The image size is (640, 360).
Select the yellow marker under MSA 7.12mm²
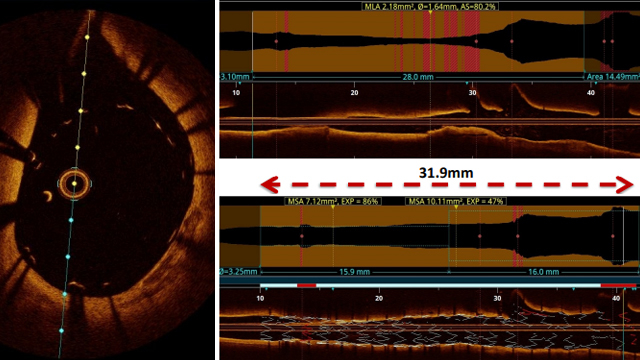click(333, 207)
